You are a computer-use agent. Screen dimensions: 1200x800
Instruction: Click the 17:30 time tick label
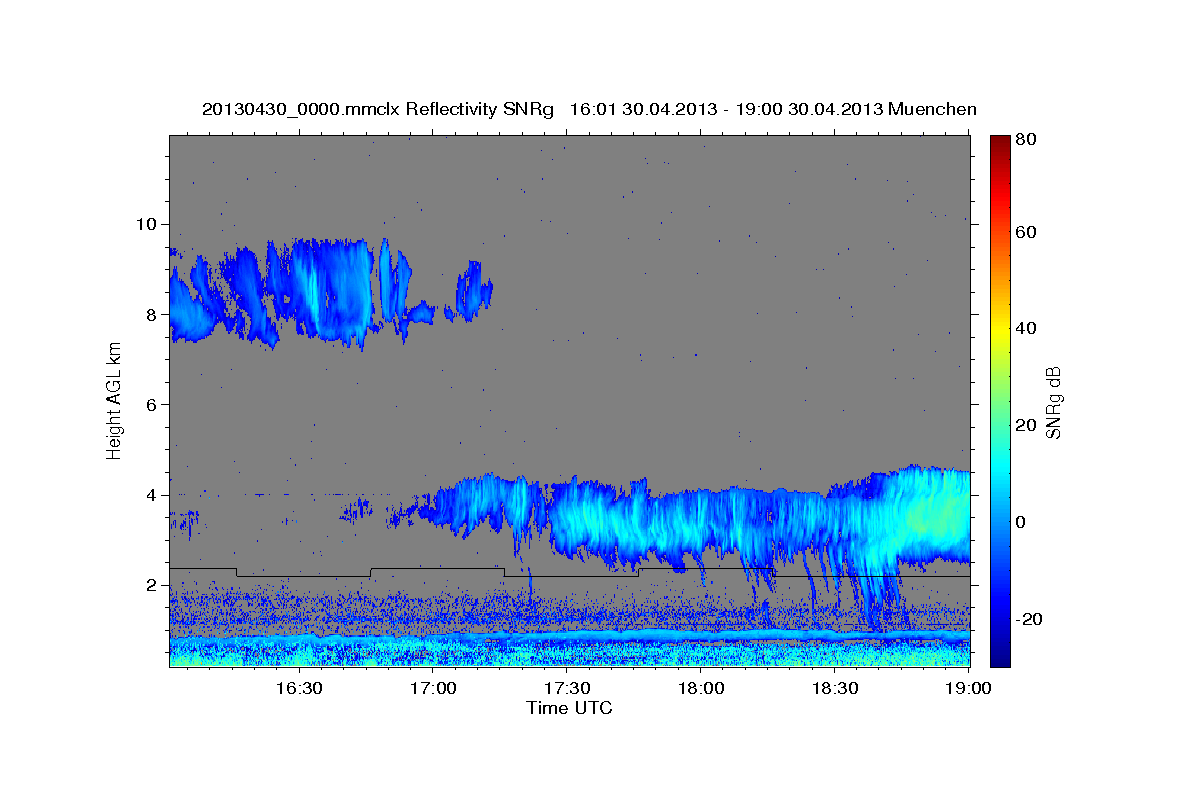566,688
